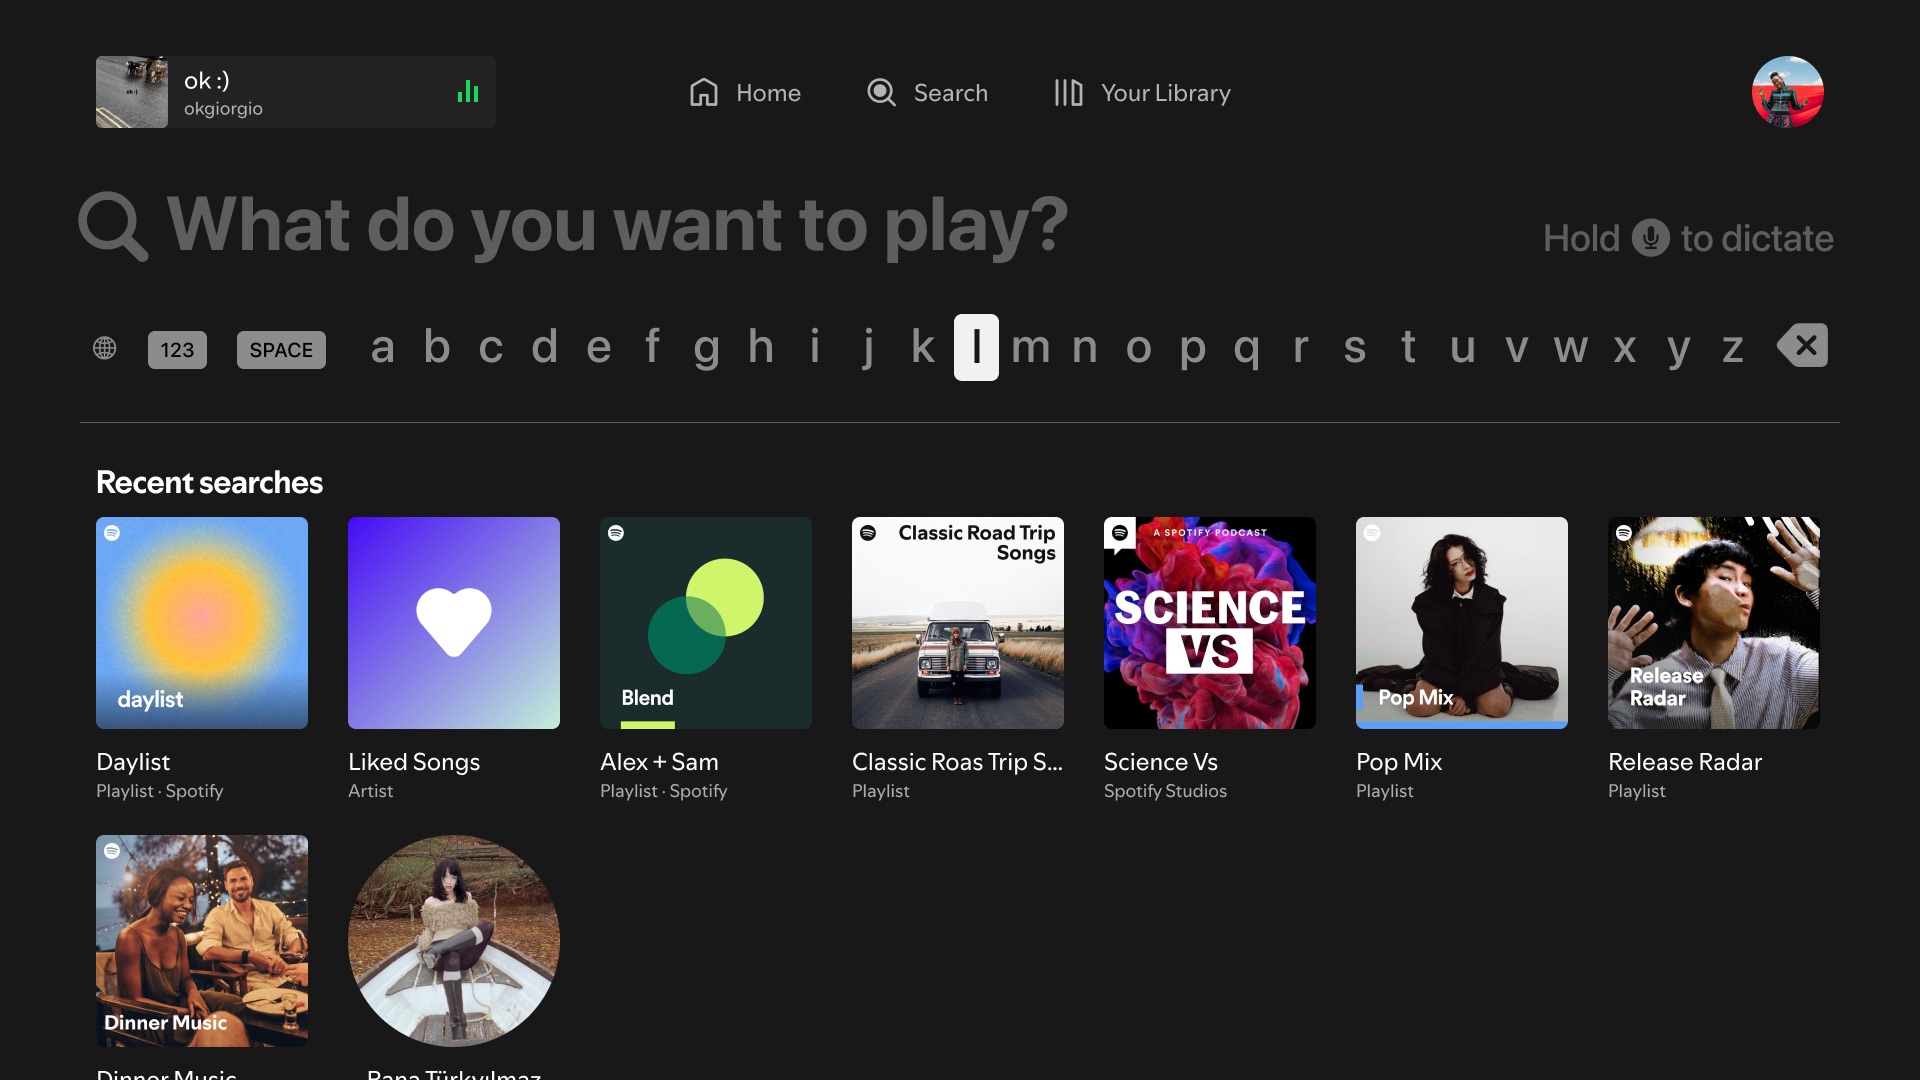1920x1080 pixels.
Task: Click the 'Pop Mix' title text
Action: click(x=1399, y=762)
